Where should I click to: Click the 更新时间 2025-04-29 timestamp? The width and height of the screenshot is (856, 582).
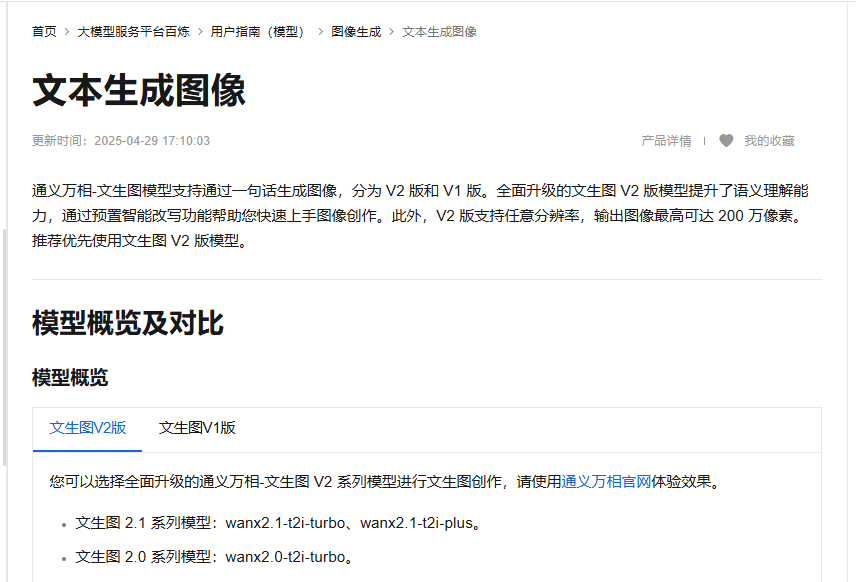[121, 141]
